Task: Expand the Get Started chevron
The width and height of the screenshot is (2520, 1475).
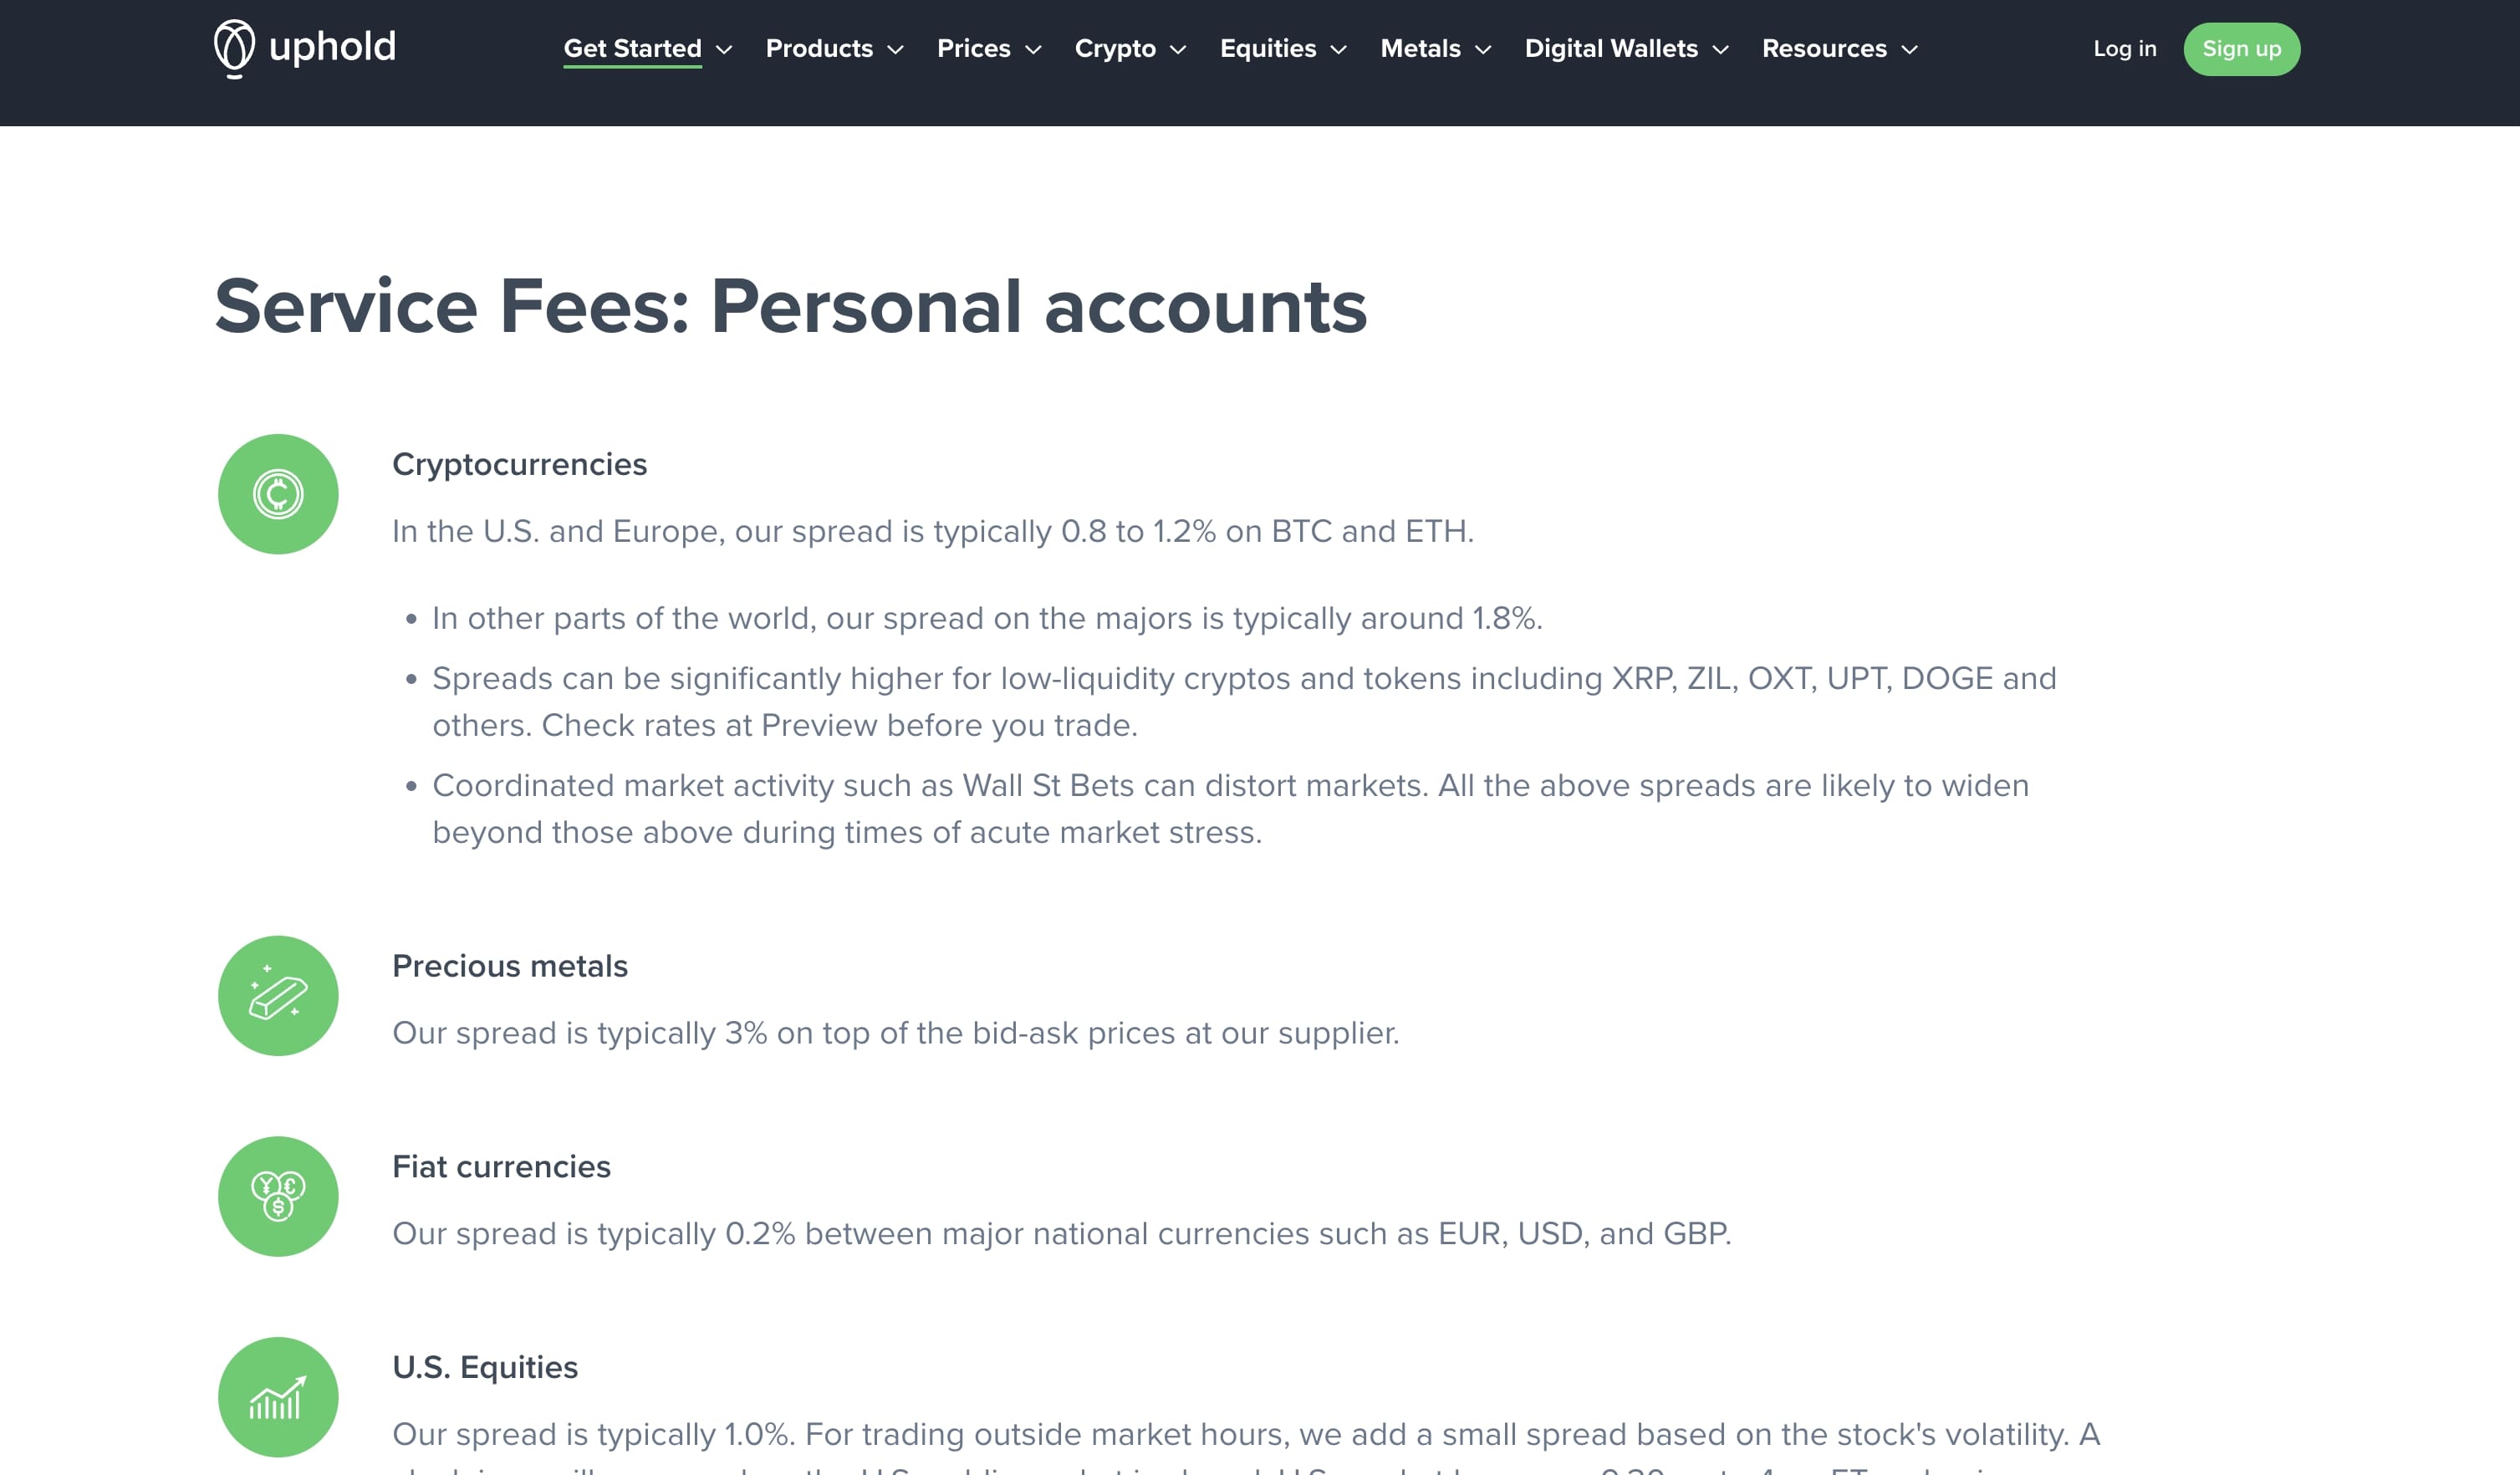Action: tap(724, 49)
